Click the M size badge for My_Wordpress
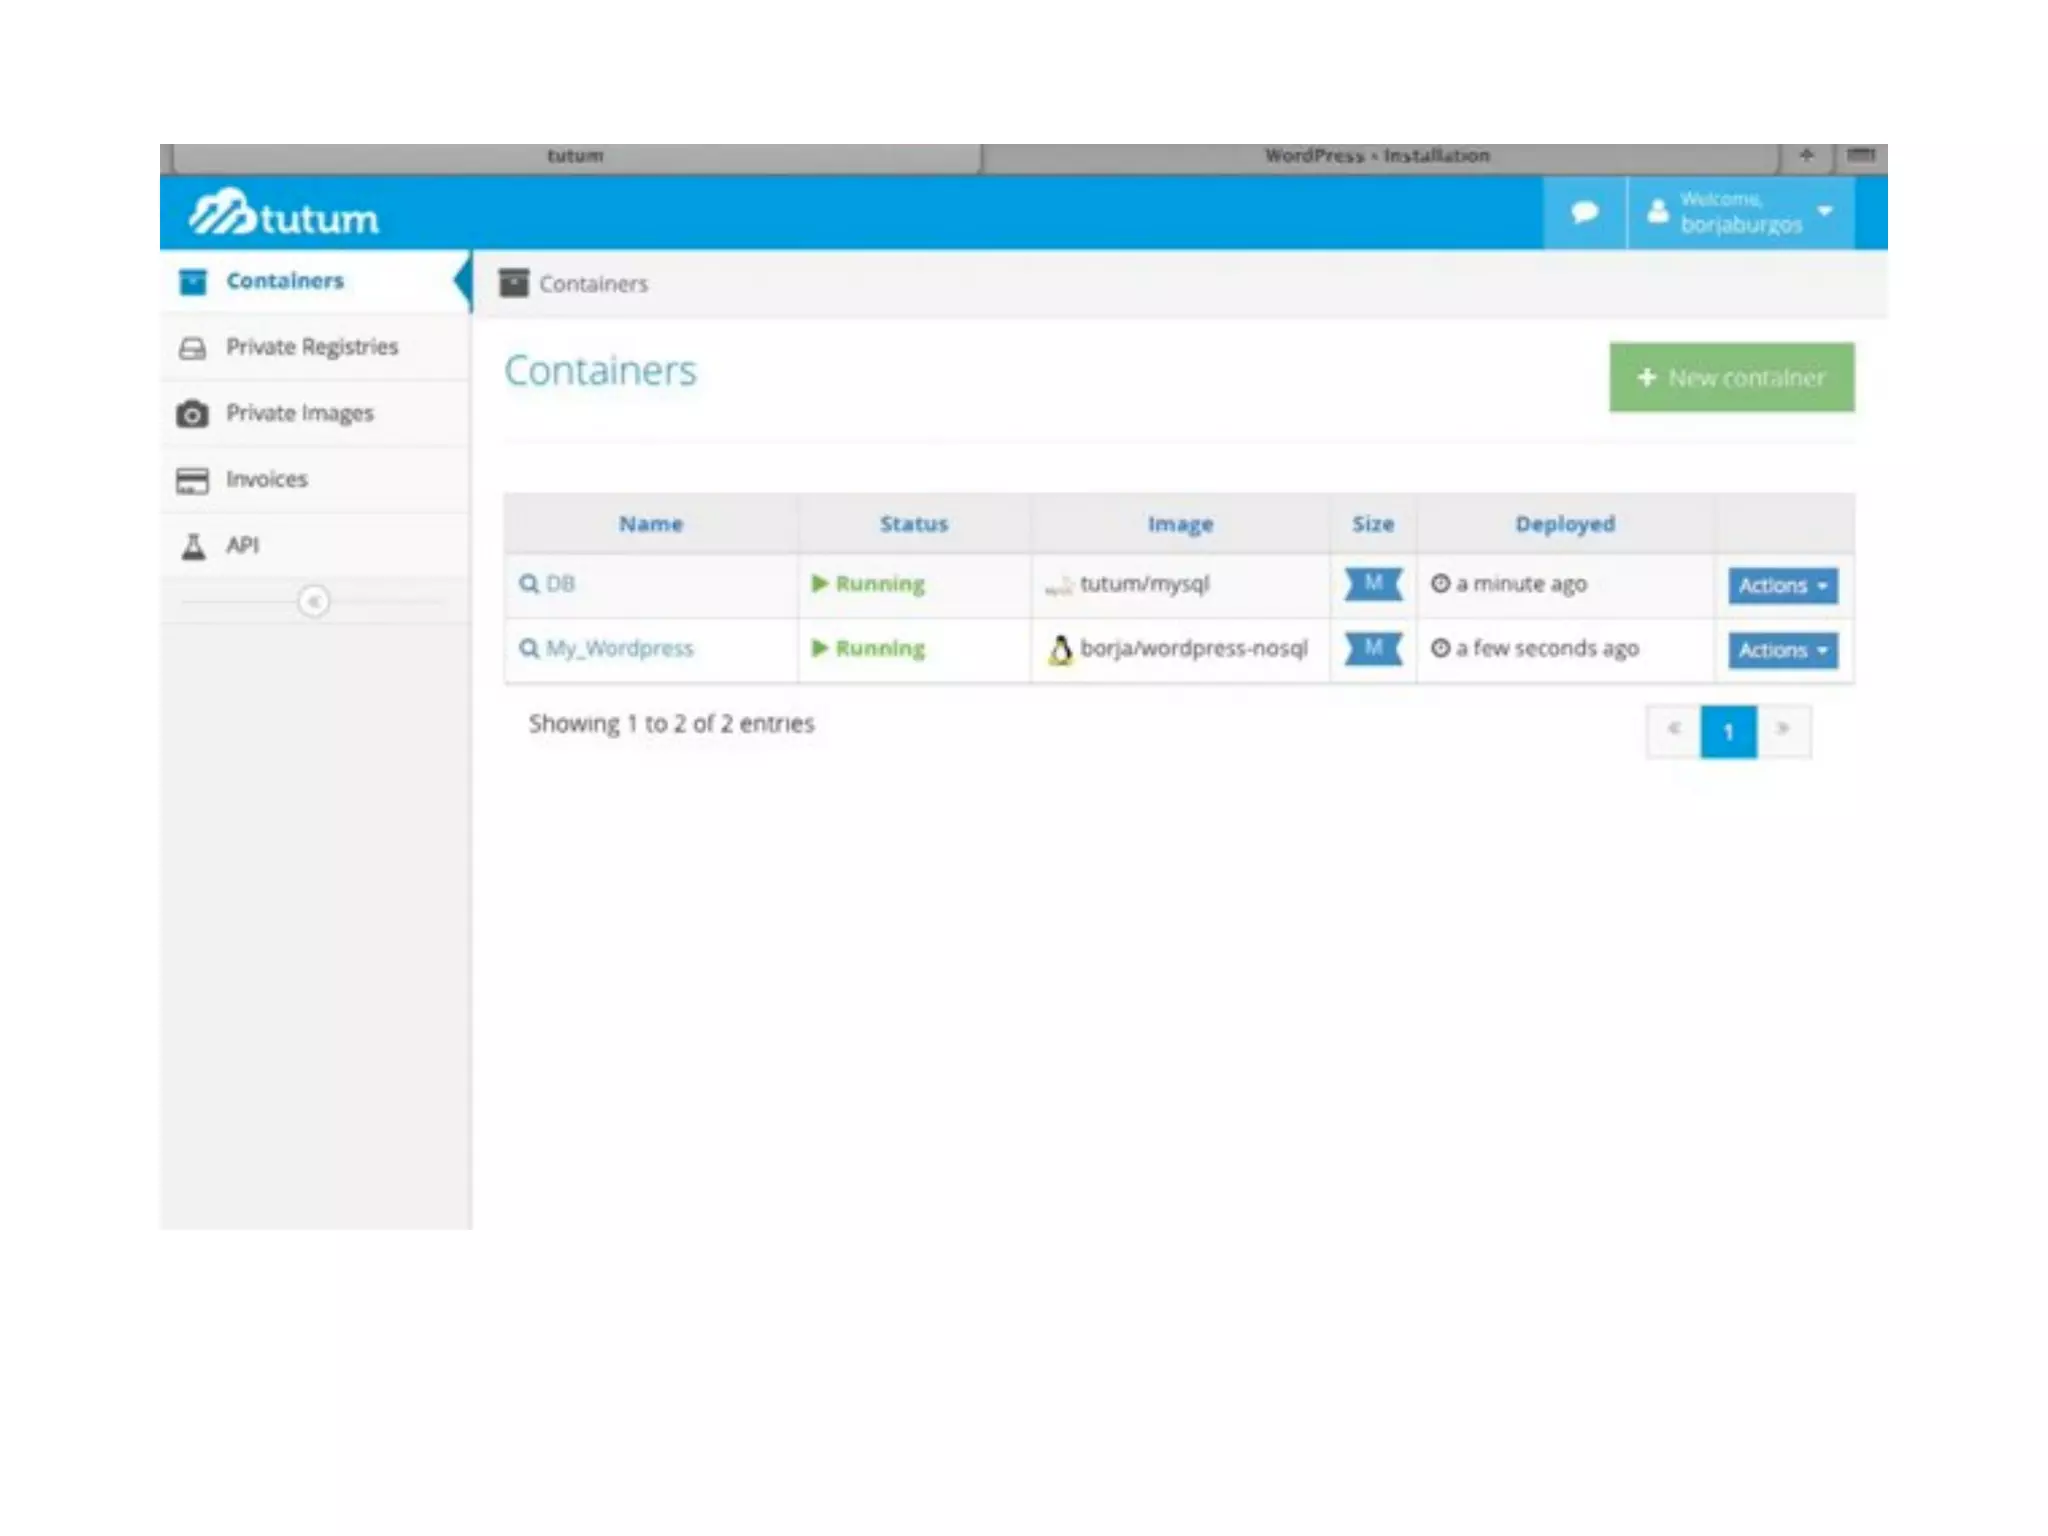The height and width of the screenshot is (1536, 2048). [x=1373, y=648]
